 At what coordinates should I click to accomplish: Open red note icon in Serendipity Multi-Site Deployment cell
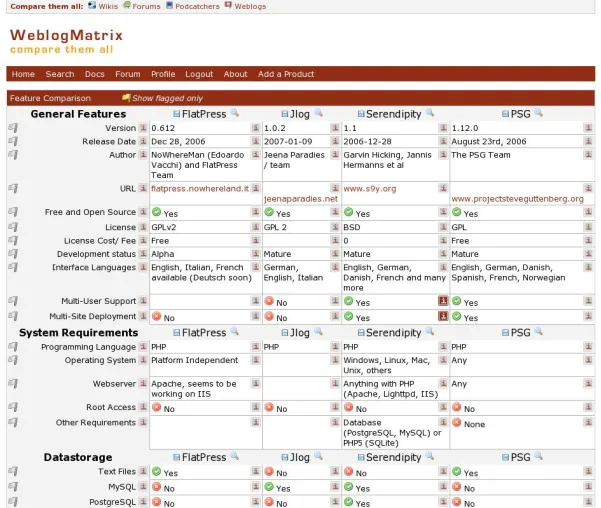443,316
